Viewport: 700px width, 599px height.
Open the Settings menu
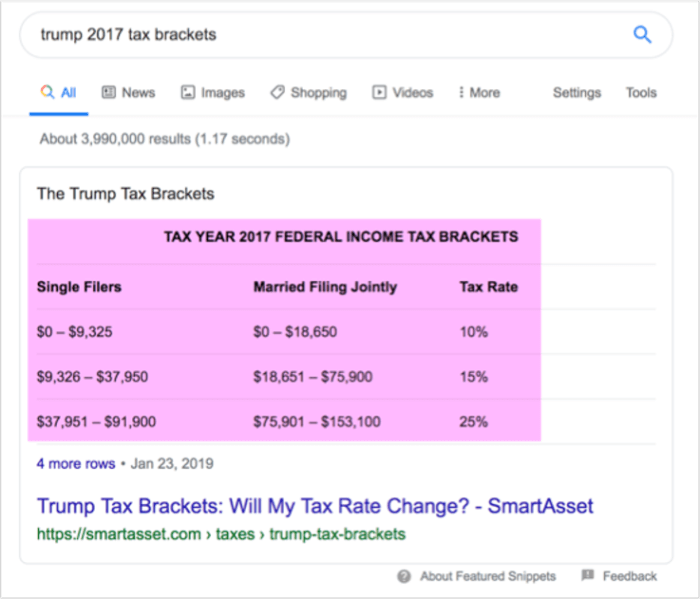pos(577,92)
